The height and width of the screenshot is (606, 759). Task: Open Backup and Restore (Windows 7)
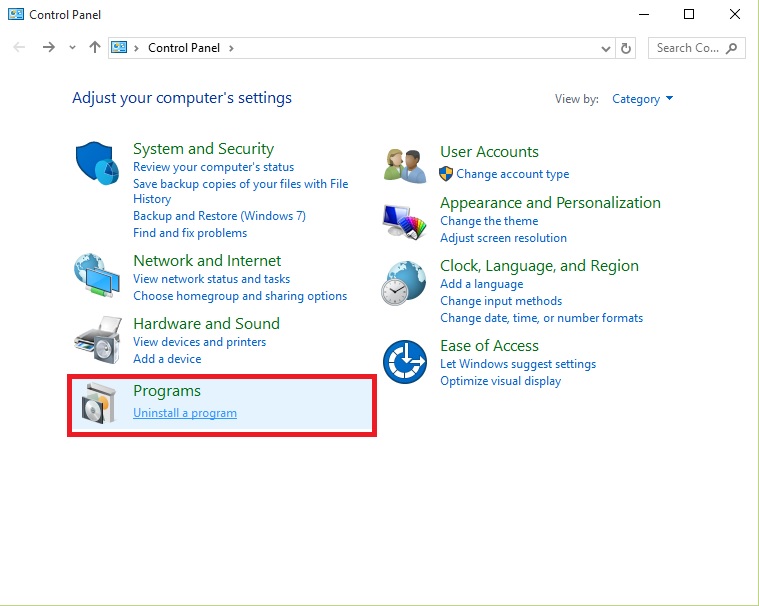[219, 216]
